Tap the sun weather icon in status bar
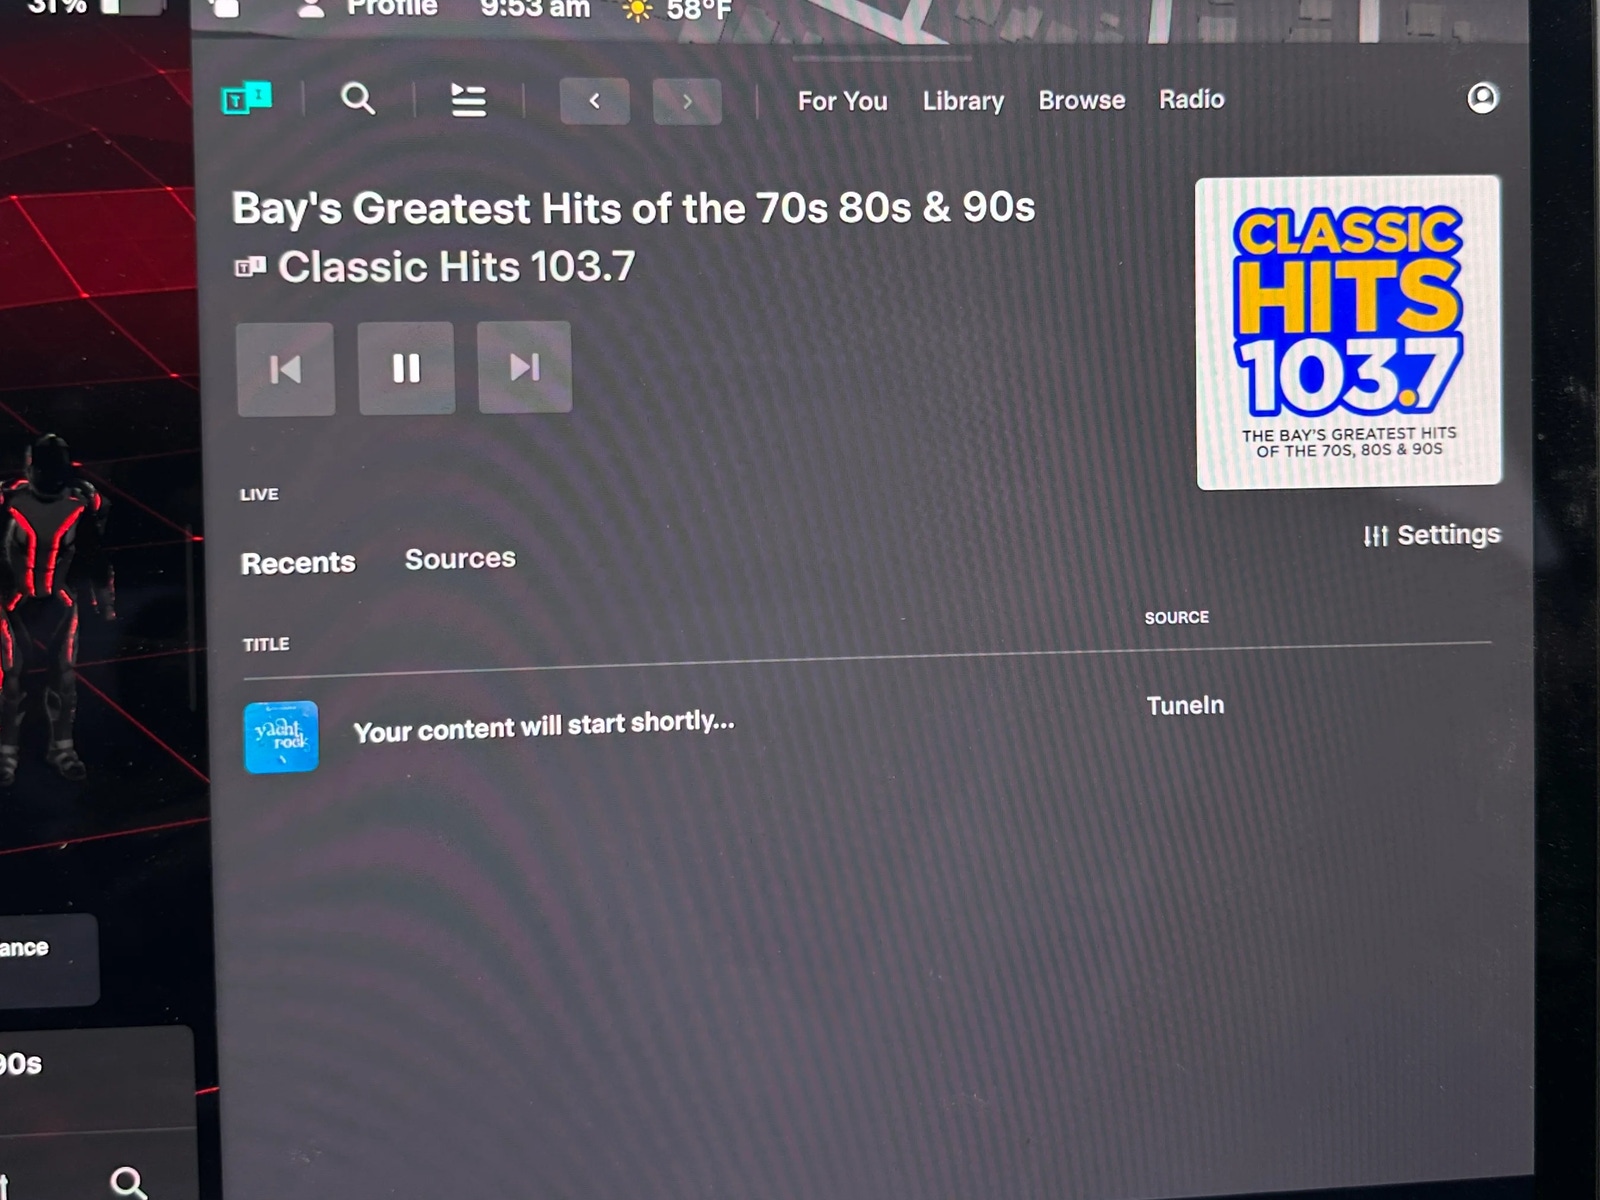1600x1200 pixels. [x=636, y=11]
